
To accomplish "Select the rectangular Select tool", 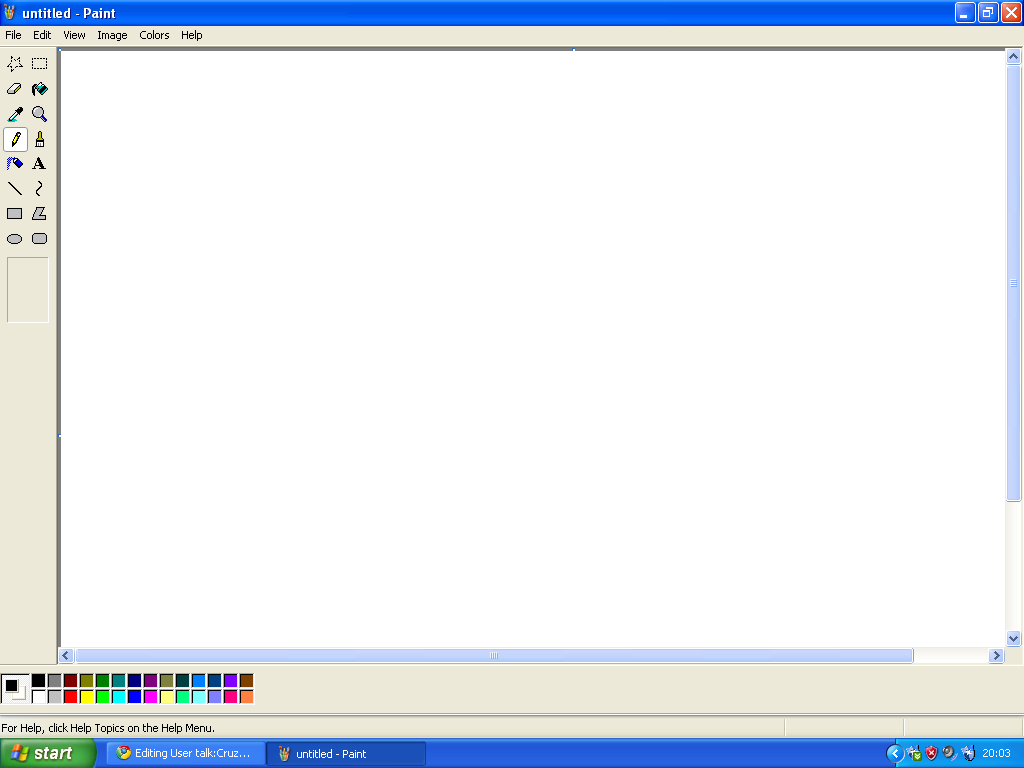I will pyautogui.click(x=39, y=64).
